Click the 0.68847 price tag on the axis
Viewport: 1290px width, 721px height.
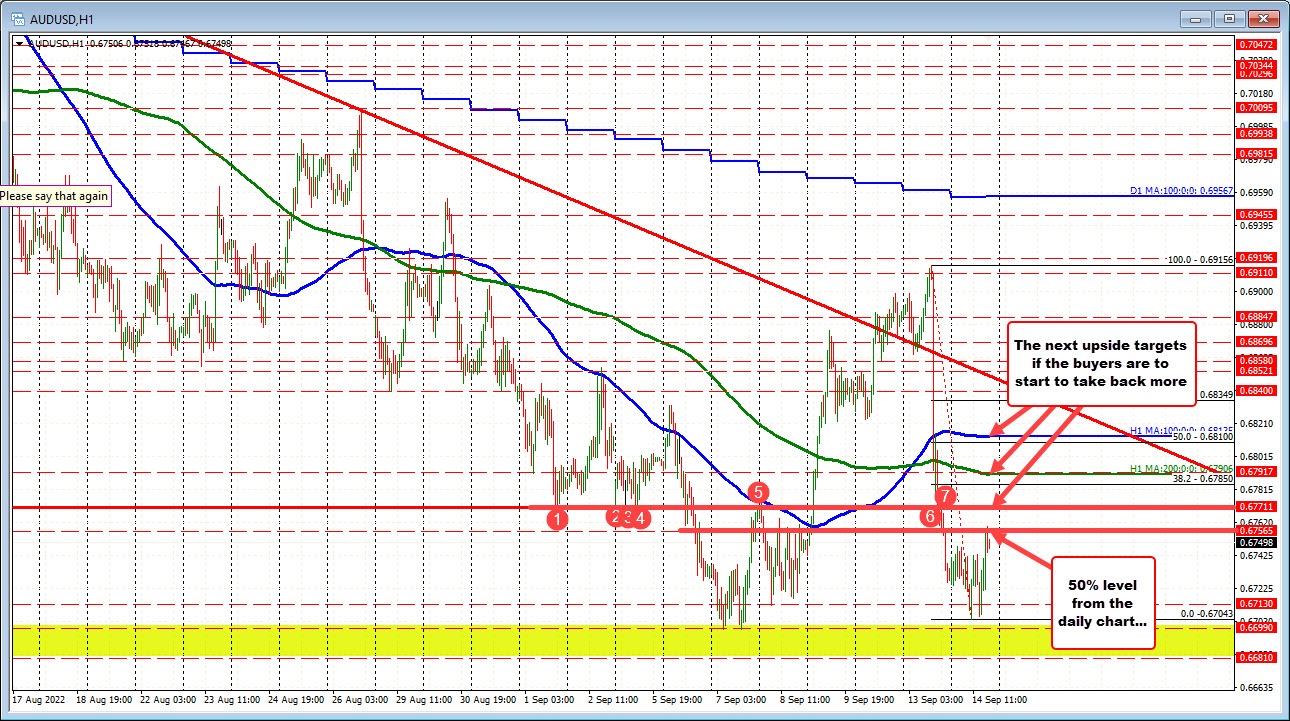pos(1258,316)
